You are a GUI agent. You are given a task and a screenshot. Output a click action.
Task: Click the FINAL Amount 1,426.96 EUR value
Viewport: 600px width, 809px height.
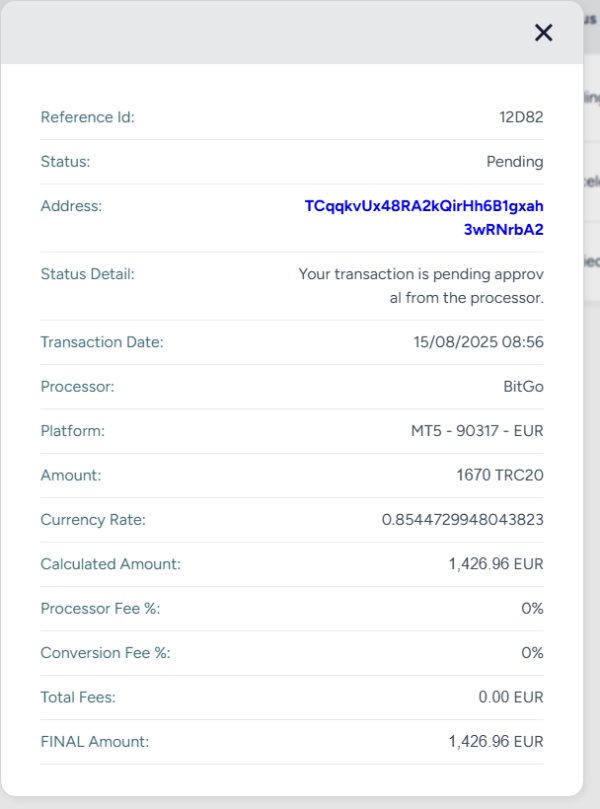point(496,741)
